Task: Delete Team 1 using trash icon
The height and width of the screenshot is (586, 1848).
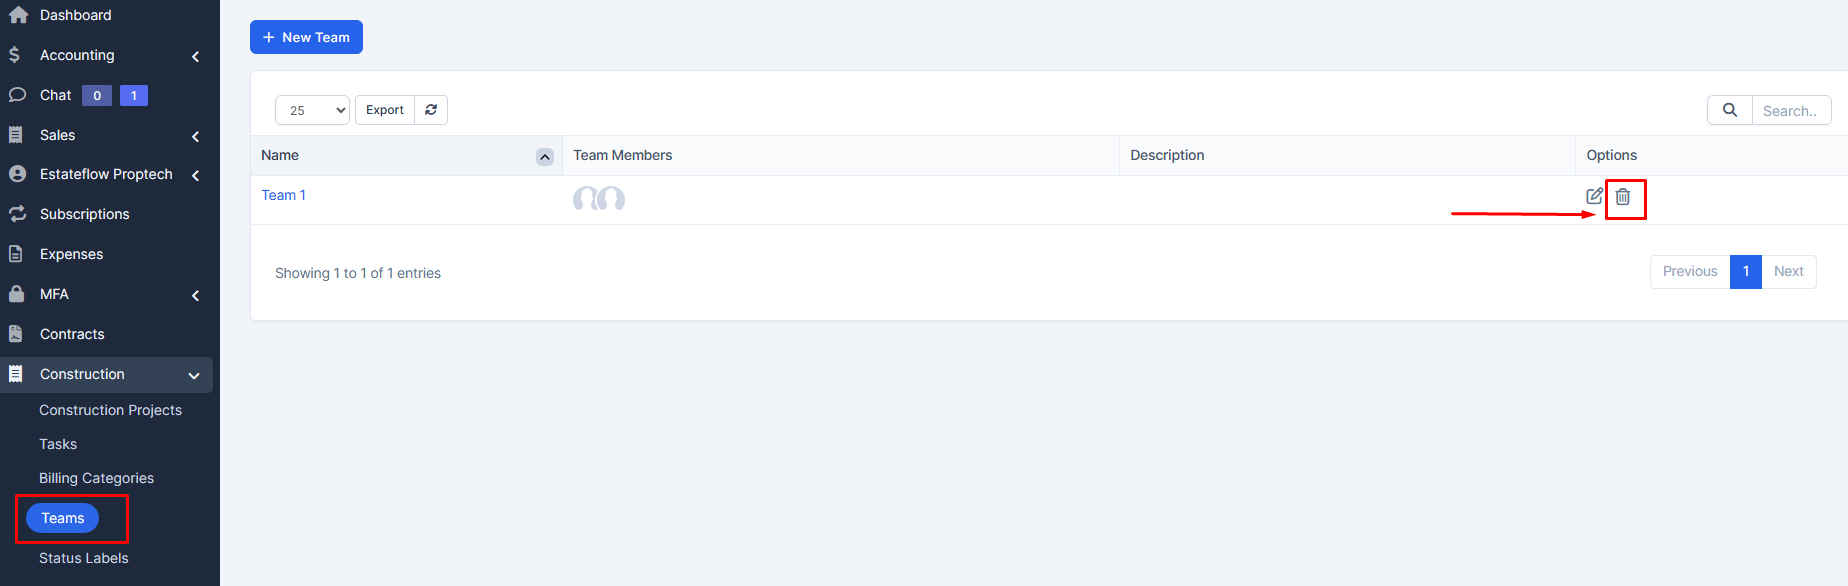Action: 1622,197
